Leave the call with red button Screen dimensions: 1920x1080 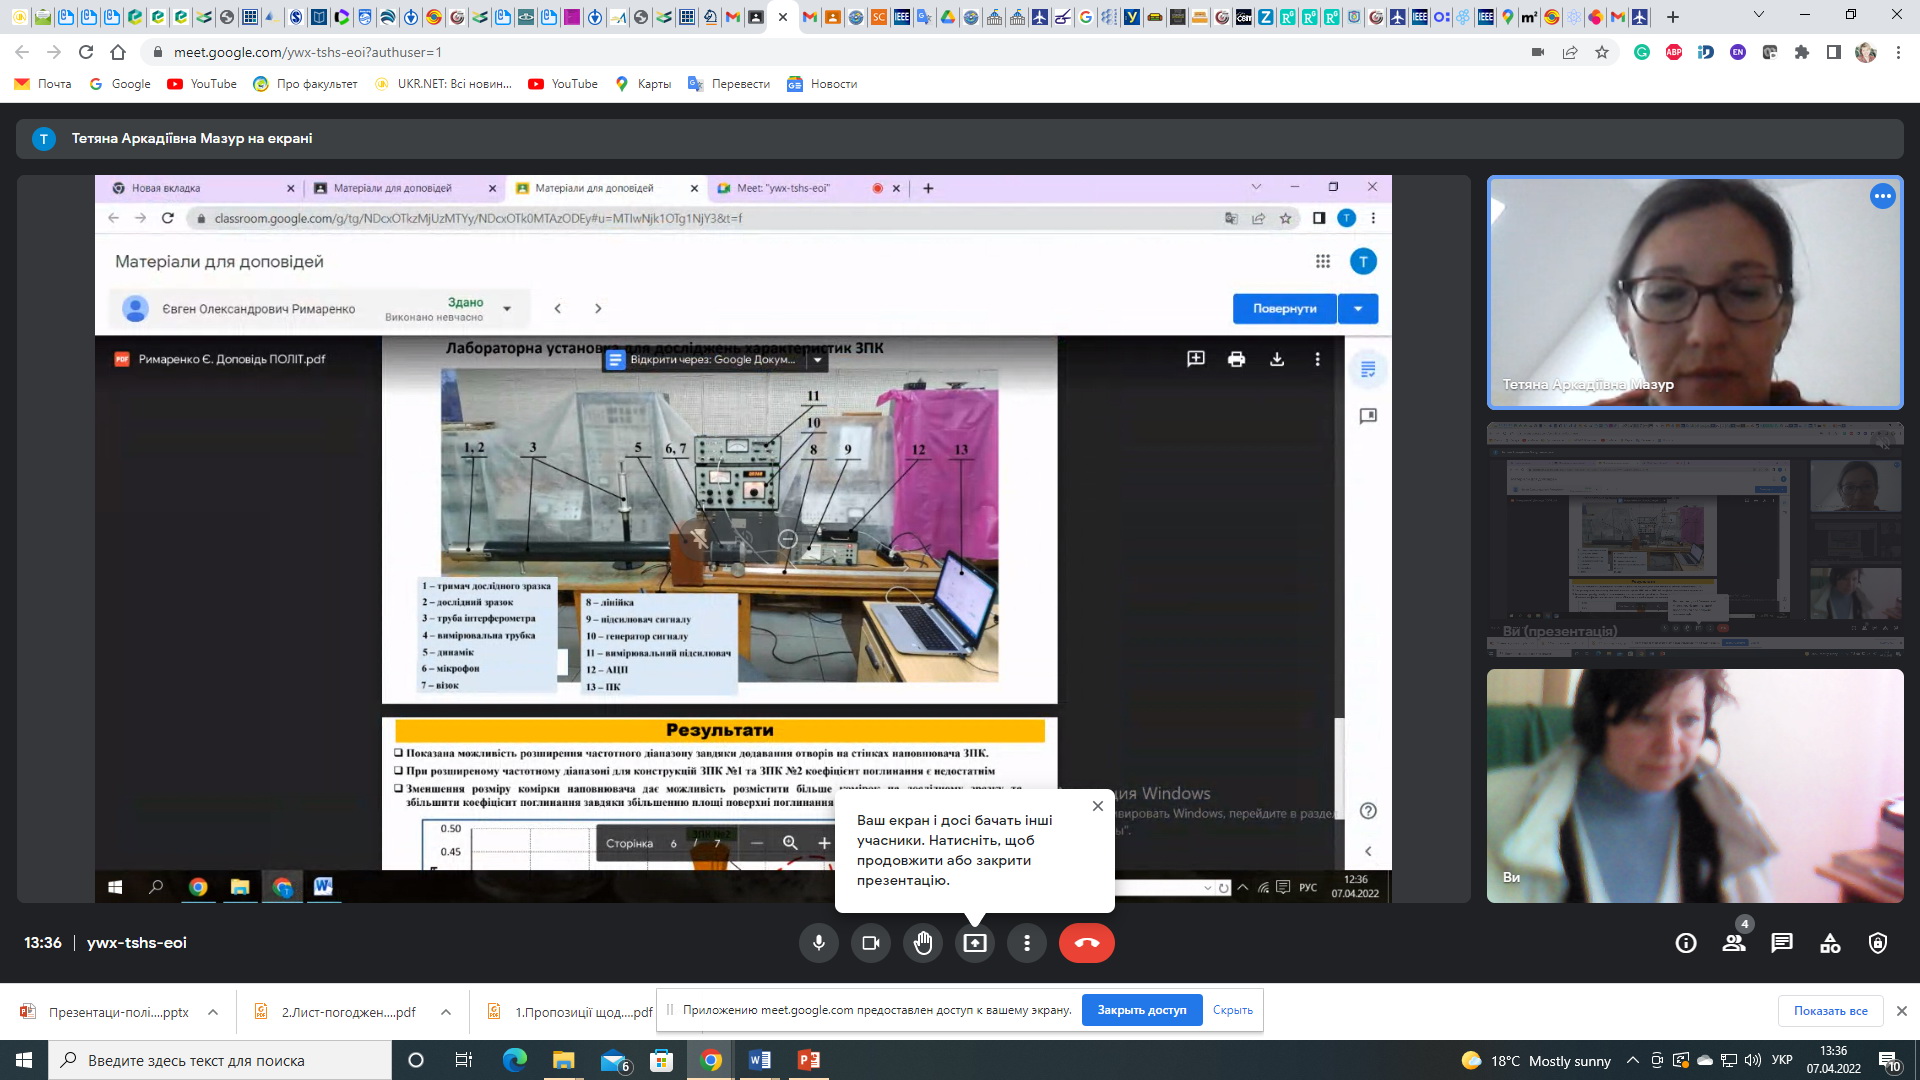coord(1086,943)
